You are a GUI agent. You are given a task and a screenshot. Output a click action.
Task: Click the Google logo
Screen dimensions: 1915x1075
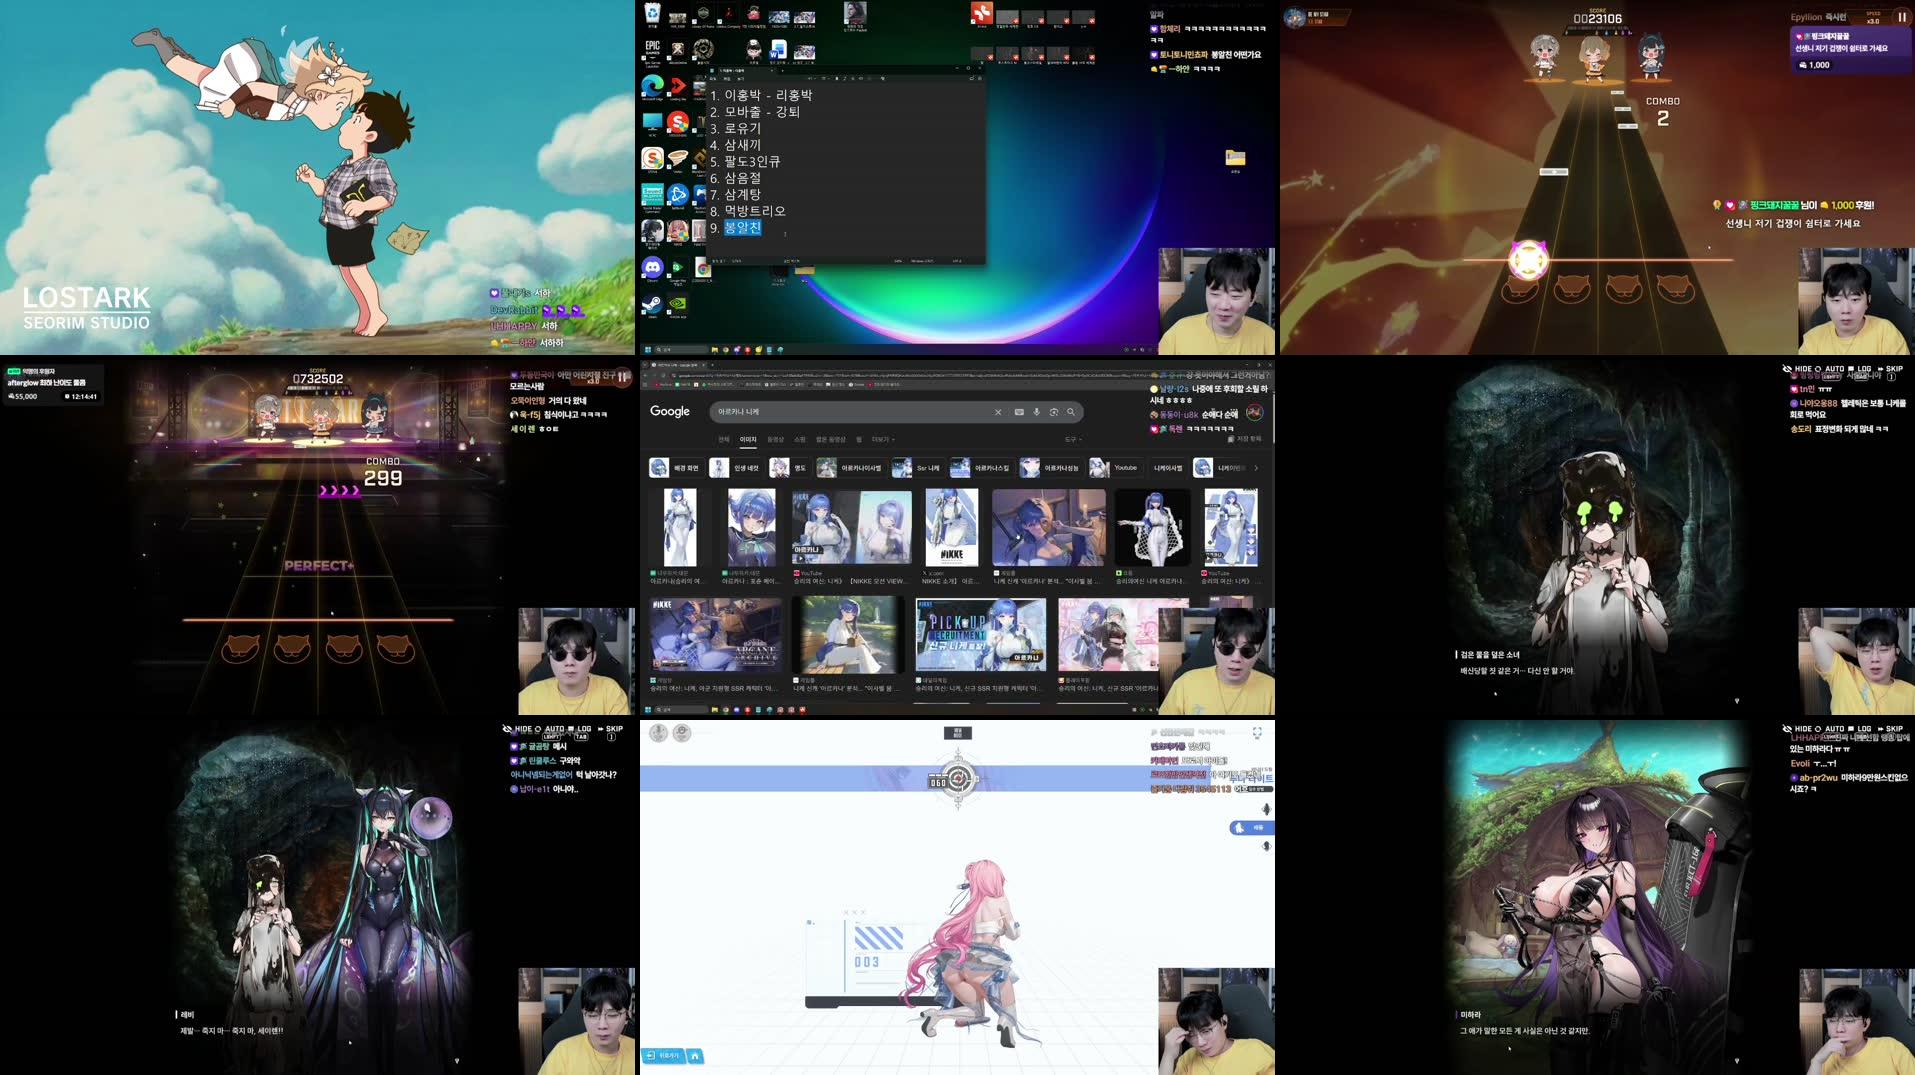[x=670, y=411]
